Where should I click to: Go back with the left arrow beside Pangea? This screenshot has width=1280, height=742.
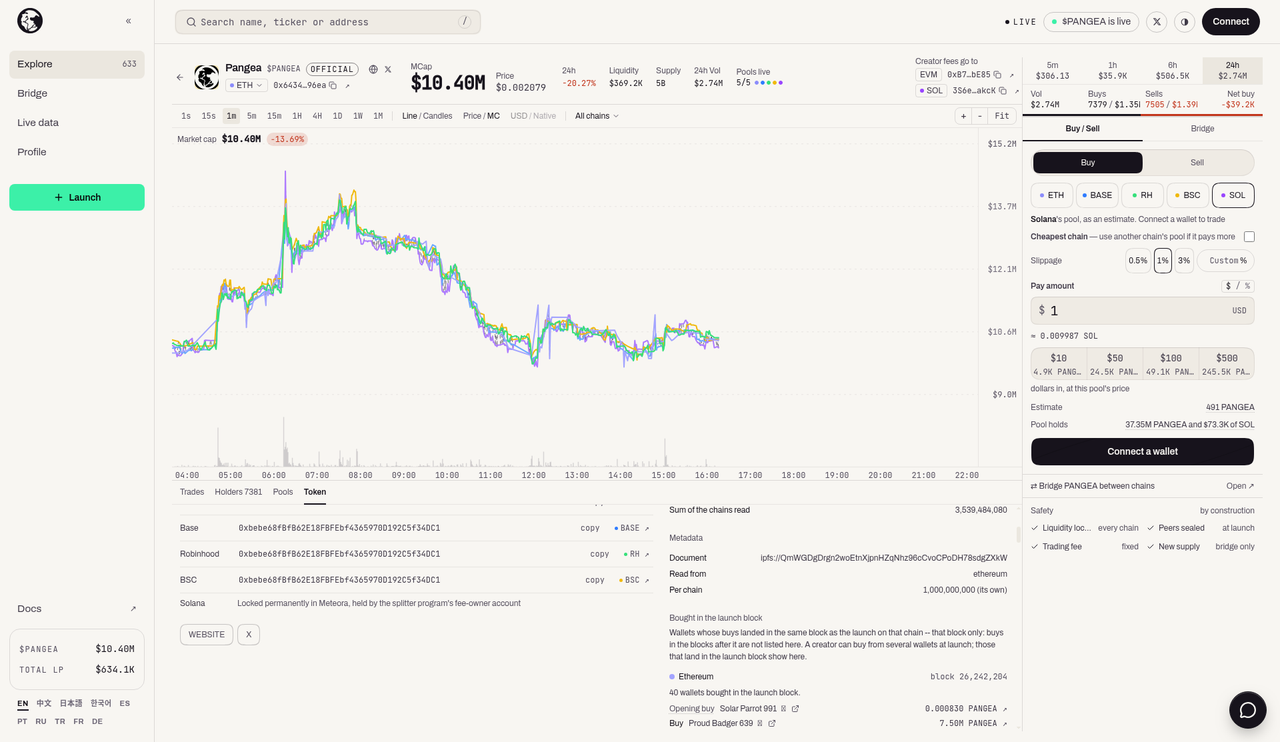coord(180,77)
